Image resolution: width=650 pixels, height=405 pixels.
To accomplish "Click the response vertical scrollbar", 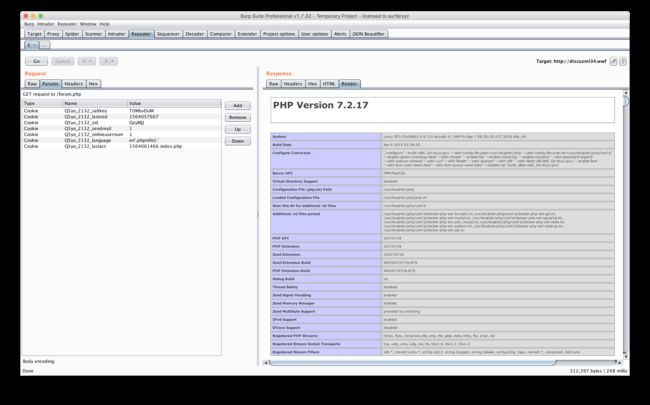I will pos(626,224).
